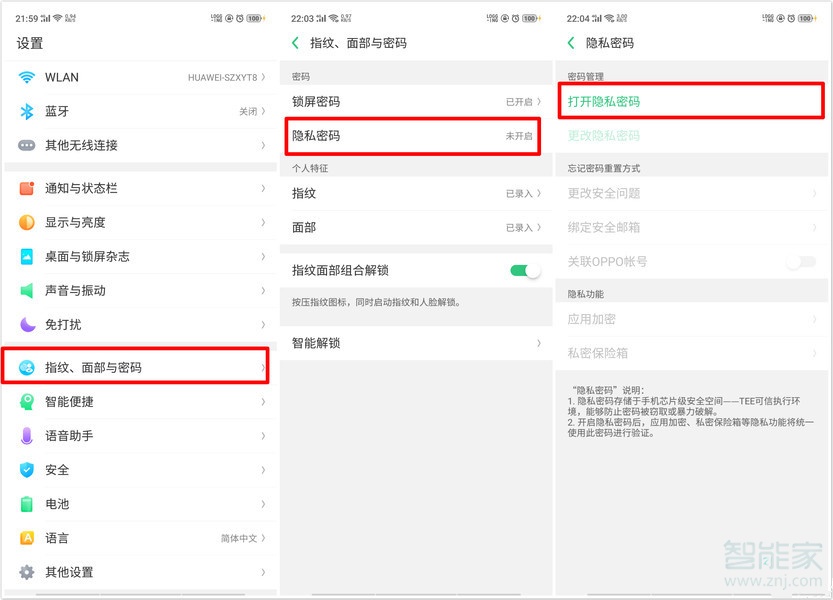Tap the Bluetooth icon
Viewport: 833px width, 600px height.
point(27,111)
